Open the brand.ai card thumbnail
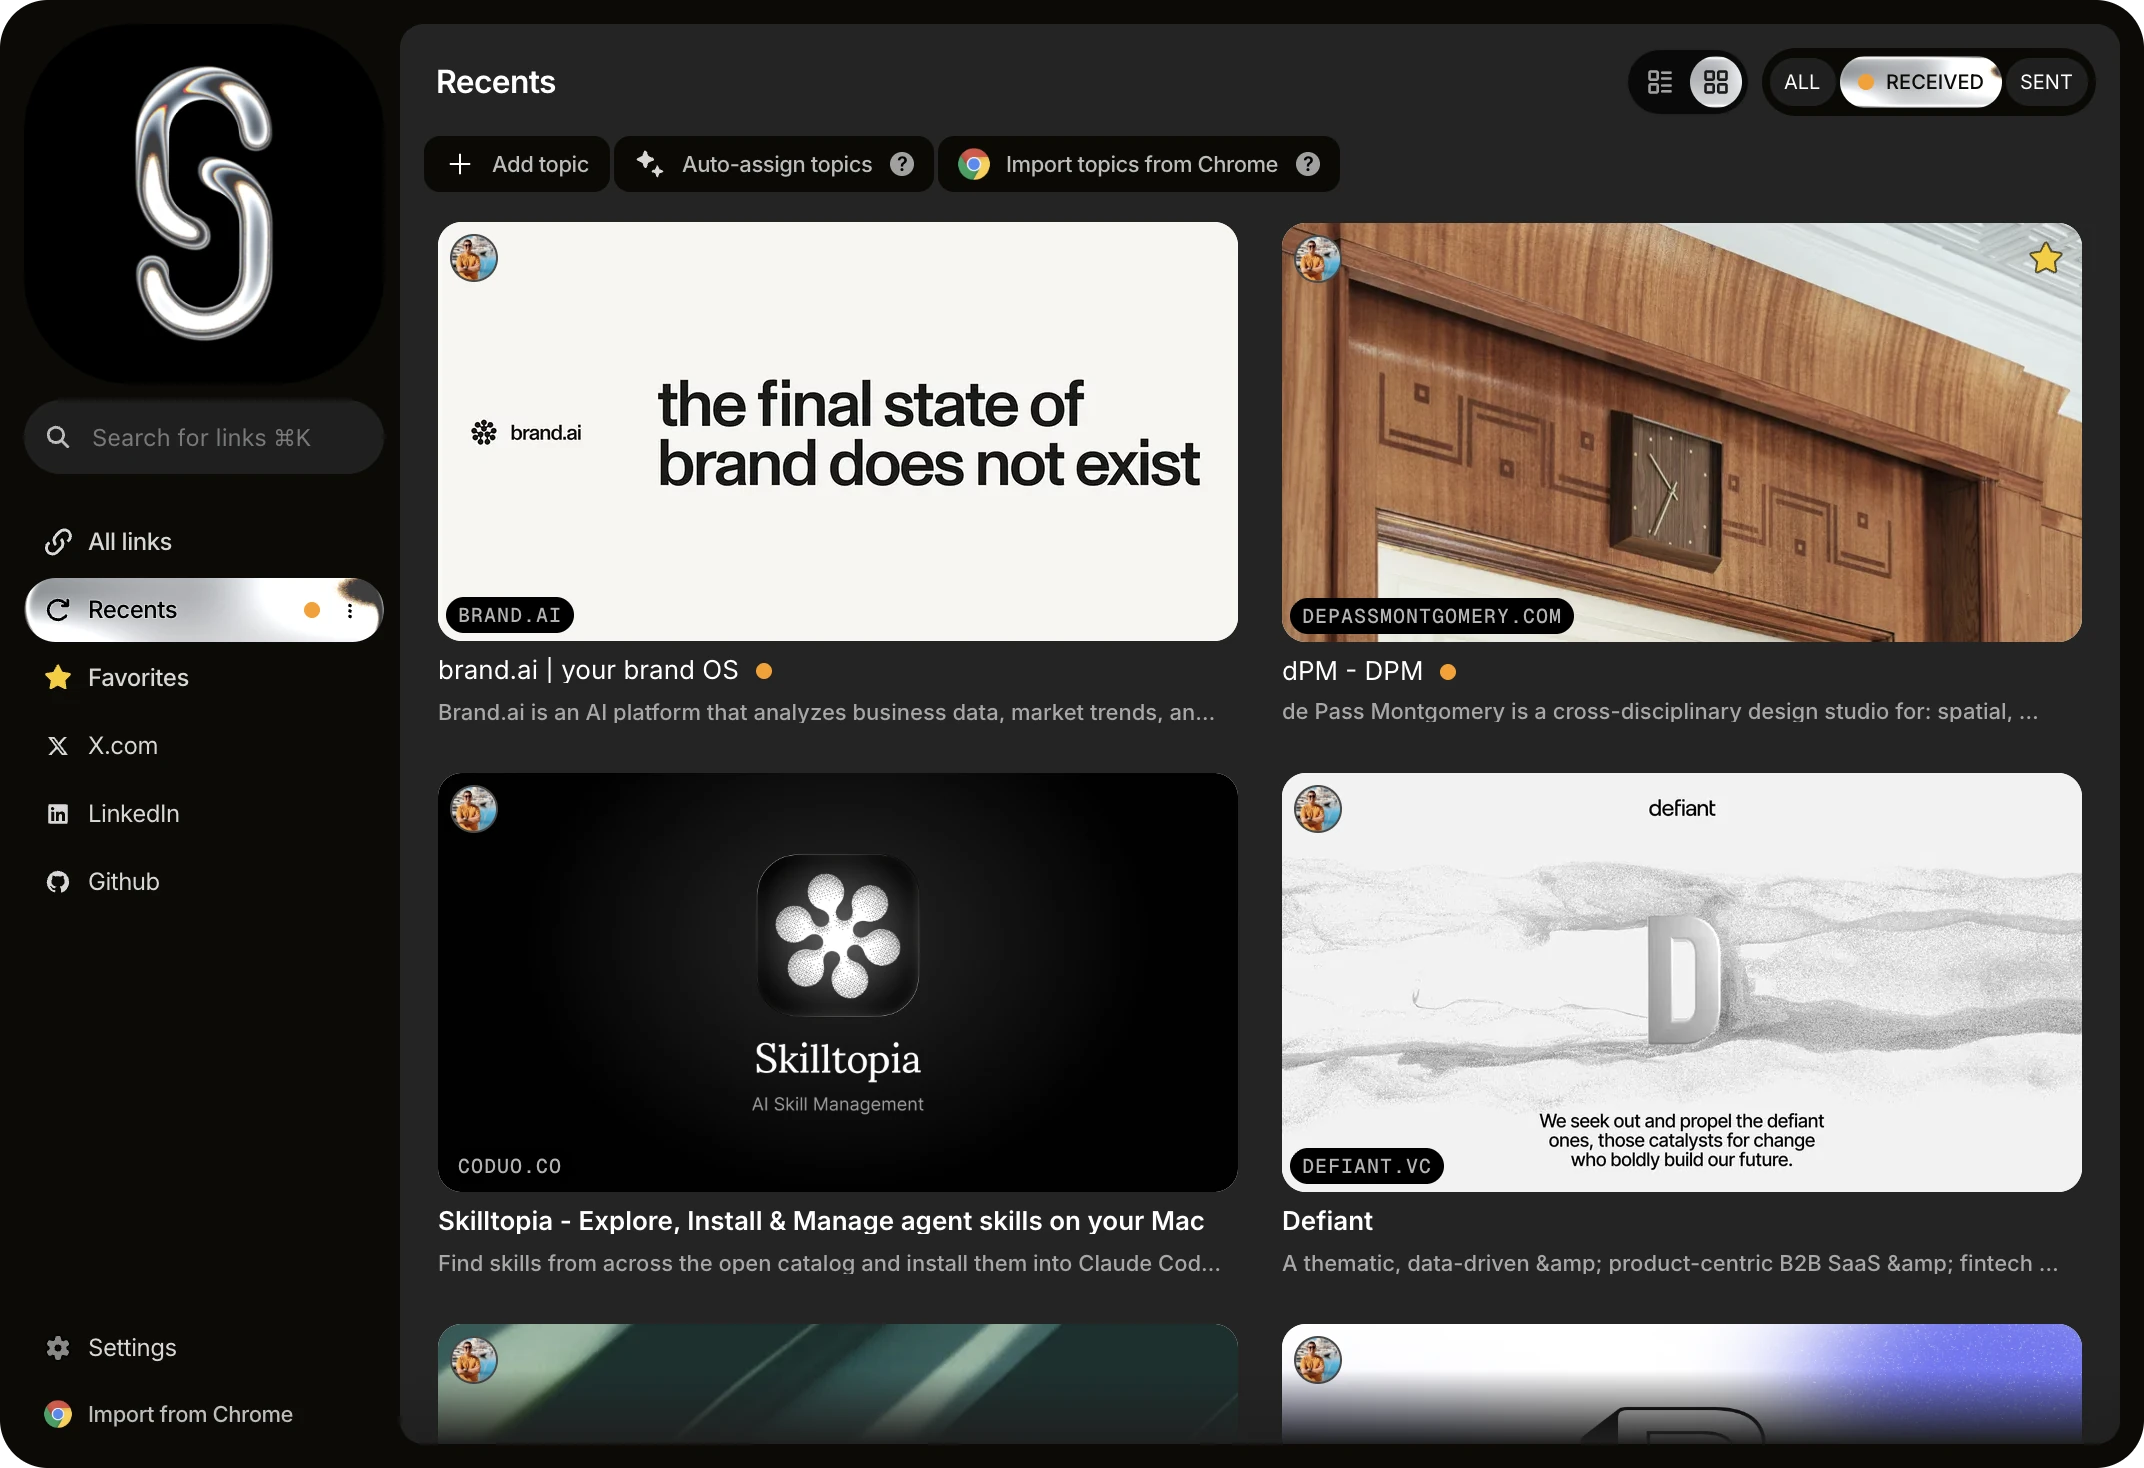The width and height of the screenshot is (2144, 1468). 838,432
